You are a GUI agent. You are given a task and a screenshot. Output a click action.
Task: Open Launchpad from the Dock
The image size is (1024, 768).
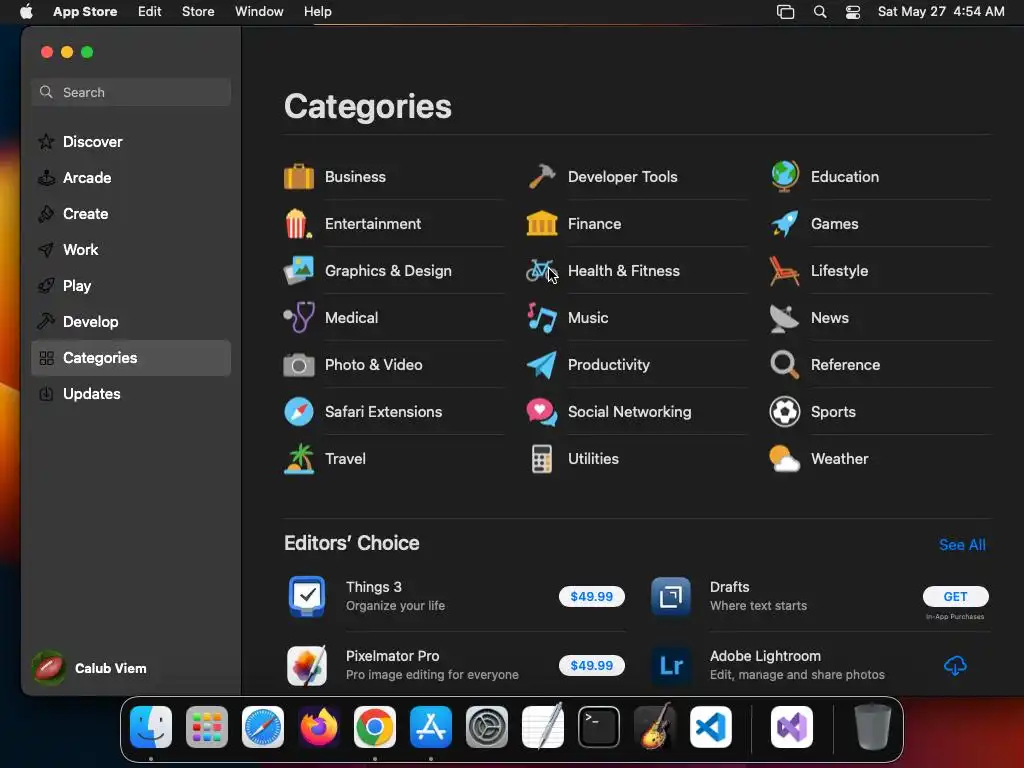[x=207, y=727]
